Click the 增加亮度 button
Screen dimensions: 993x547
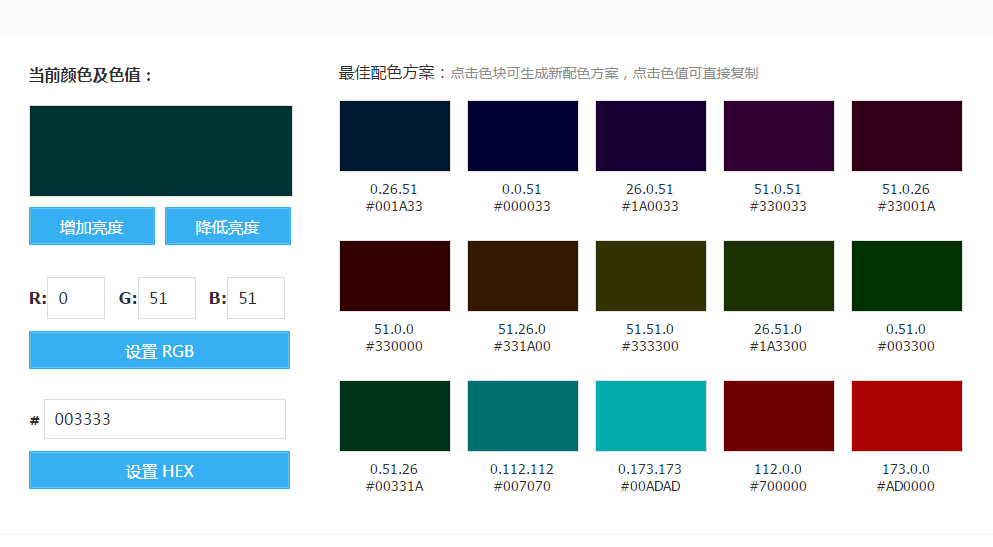tap(92, 226)
